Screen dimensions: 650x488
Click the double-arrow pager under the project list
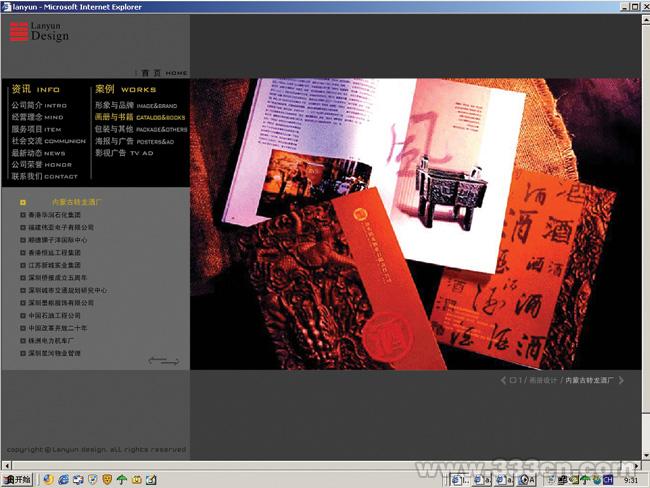[164, 361]
